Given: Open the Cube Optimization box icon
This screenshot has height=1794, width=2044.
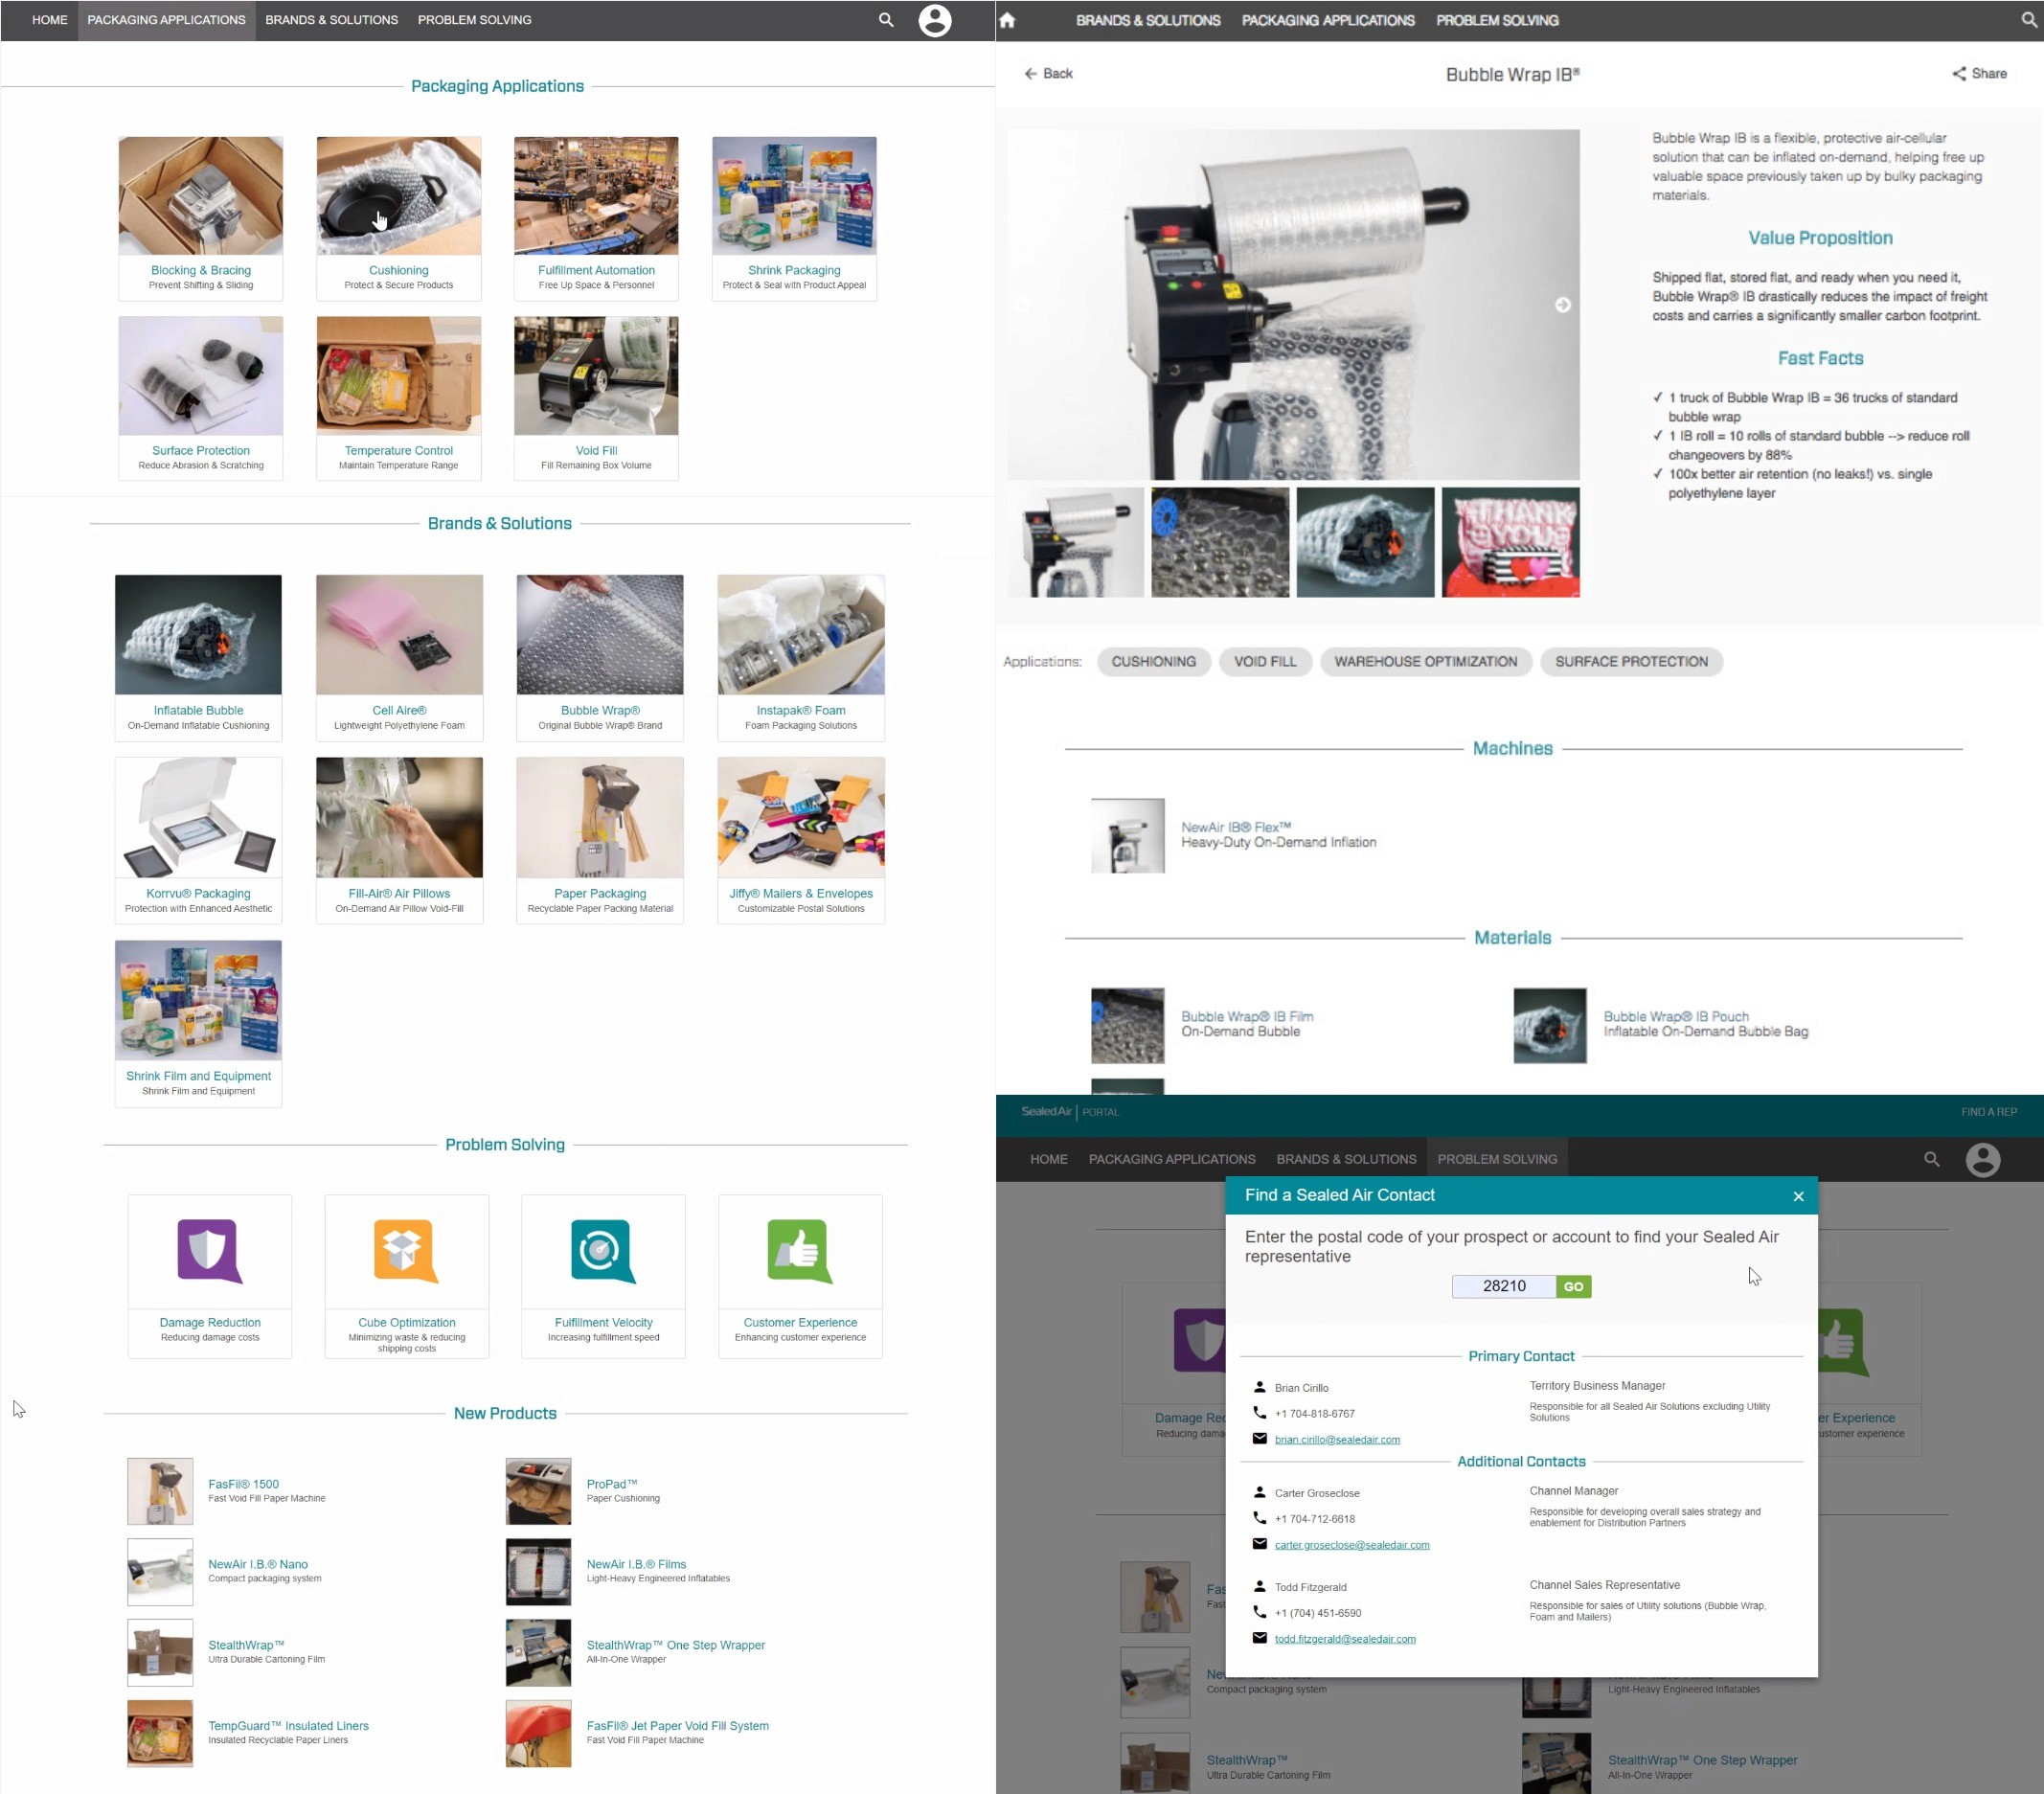Looking at the screenshot, I should pyautogui.click(x=406, y=1250).
